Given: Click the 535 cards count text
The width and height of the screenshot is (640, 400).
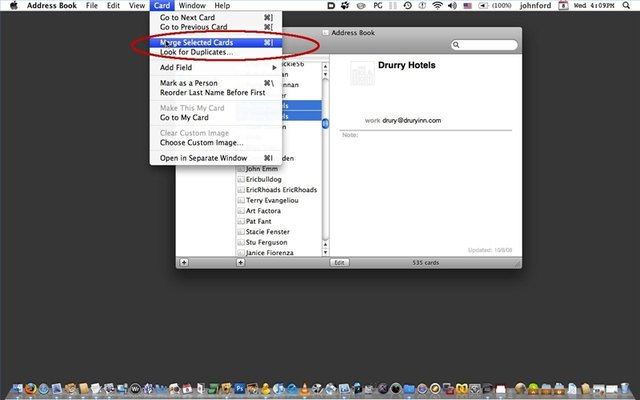Looking at the screenshot, I should tap(425, 262).
